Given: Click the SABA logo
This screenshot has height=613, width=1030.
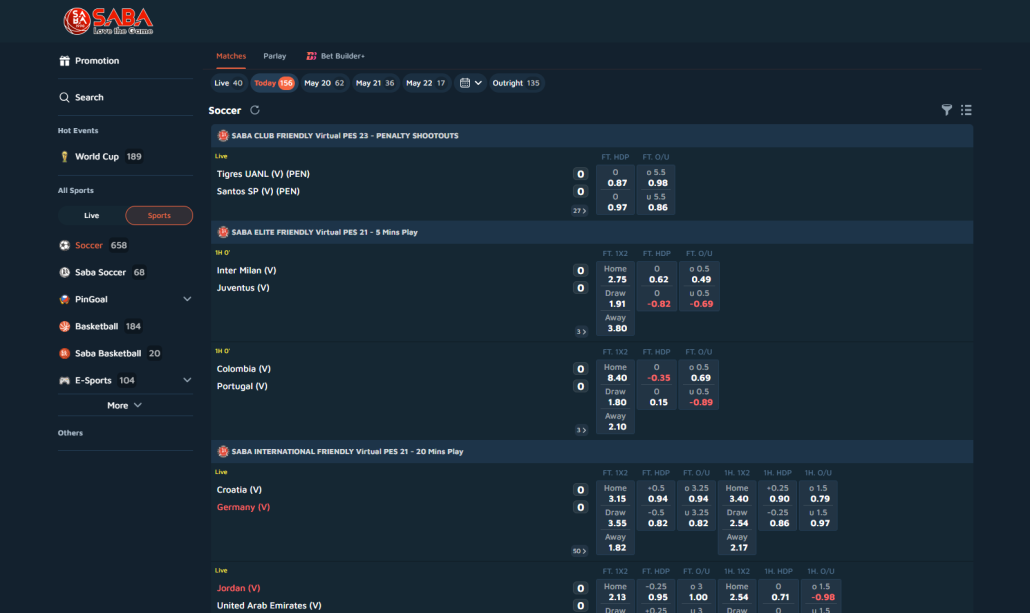Looking at the screenshot, I should click(108, 21).
